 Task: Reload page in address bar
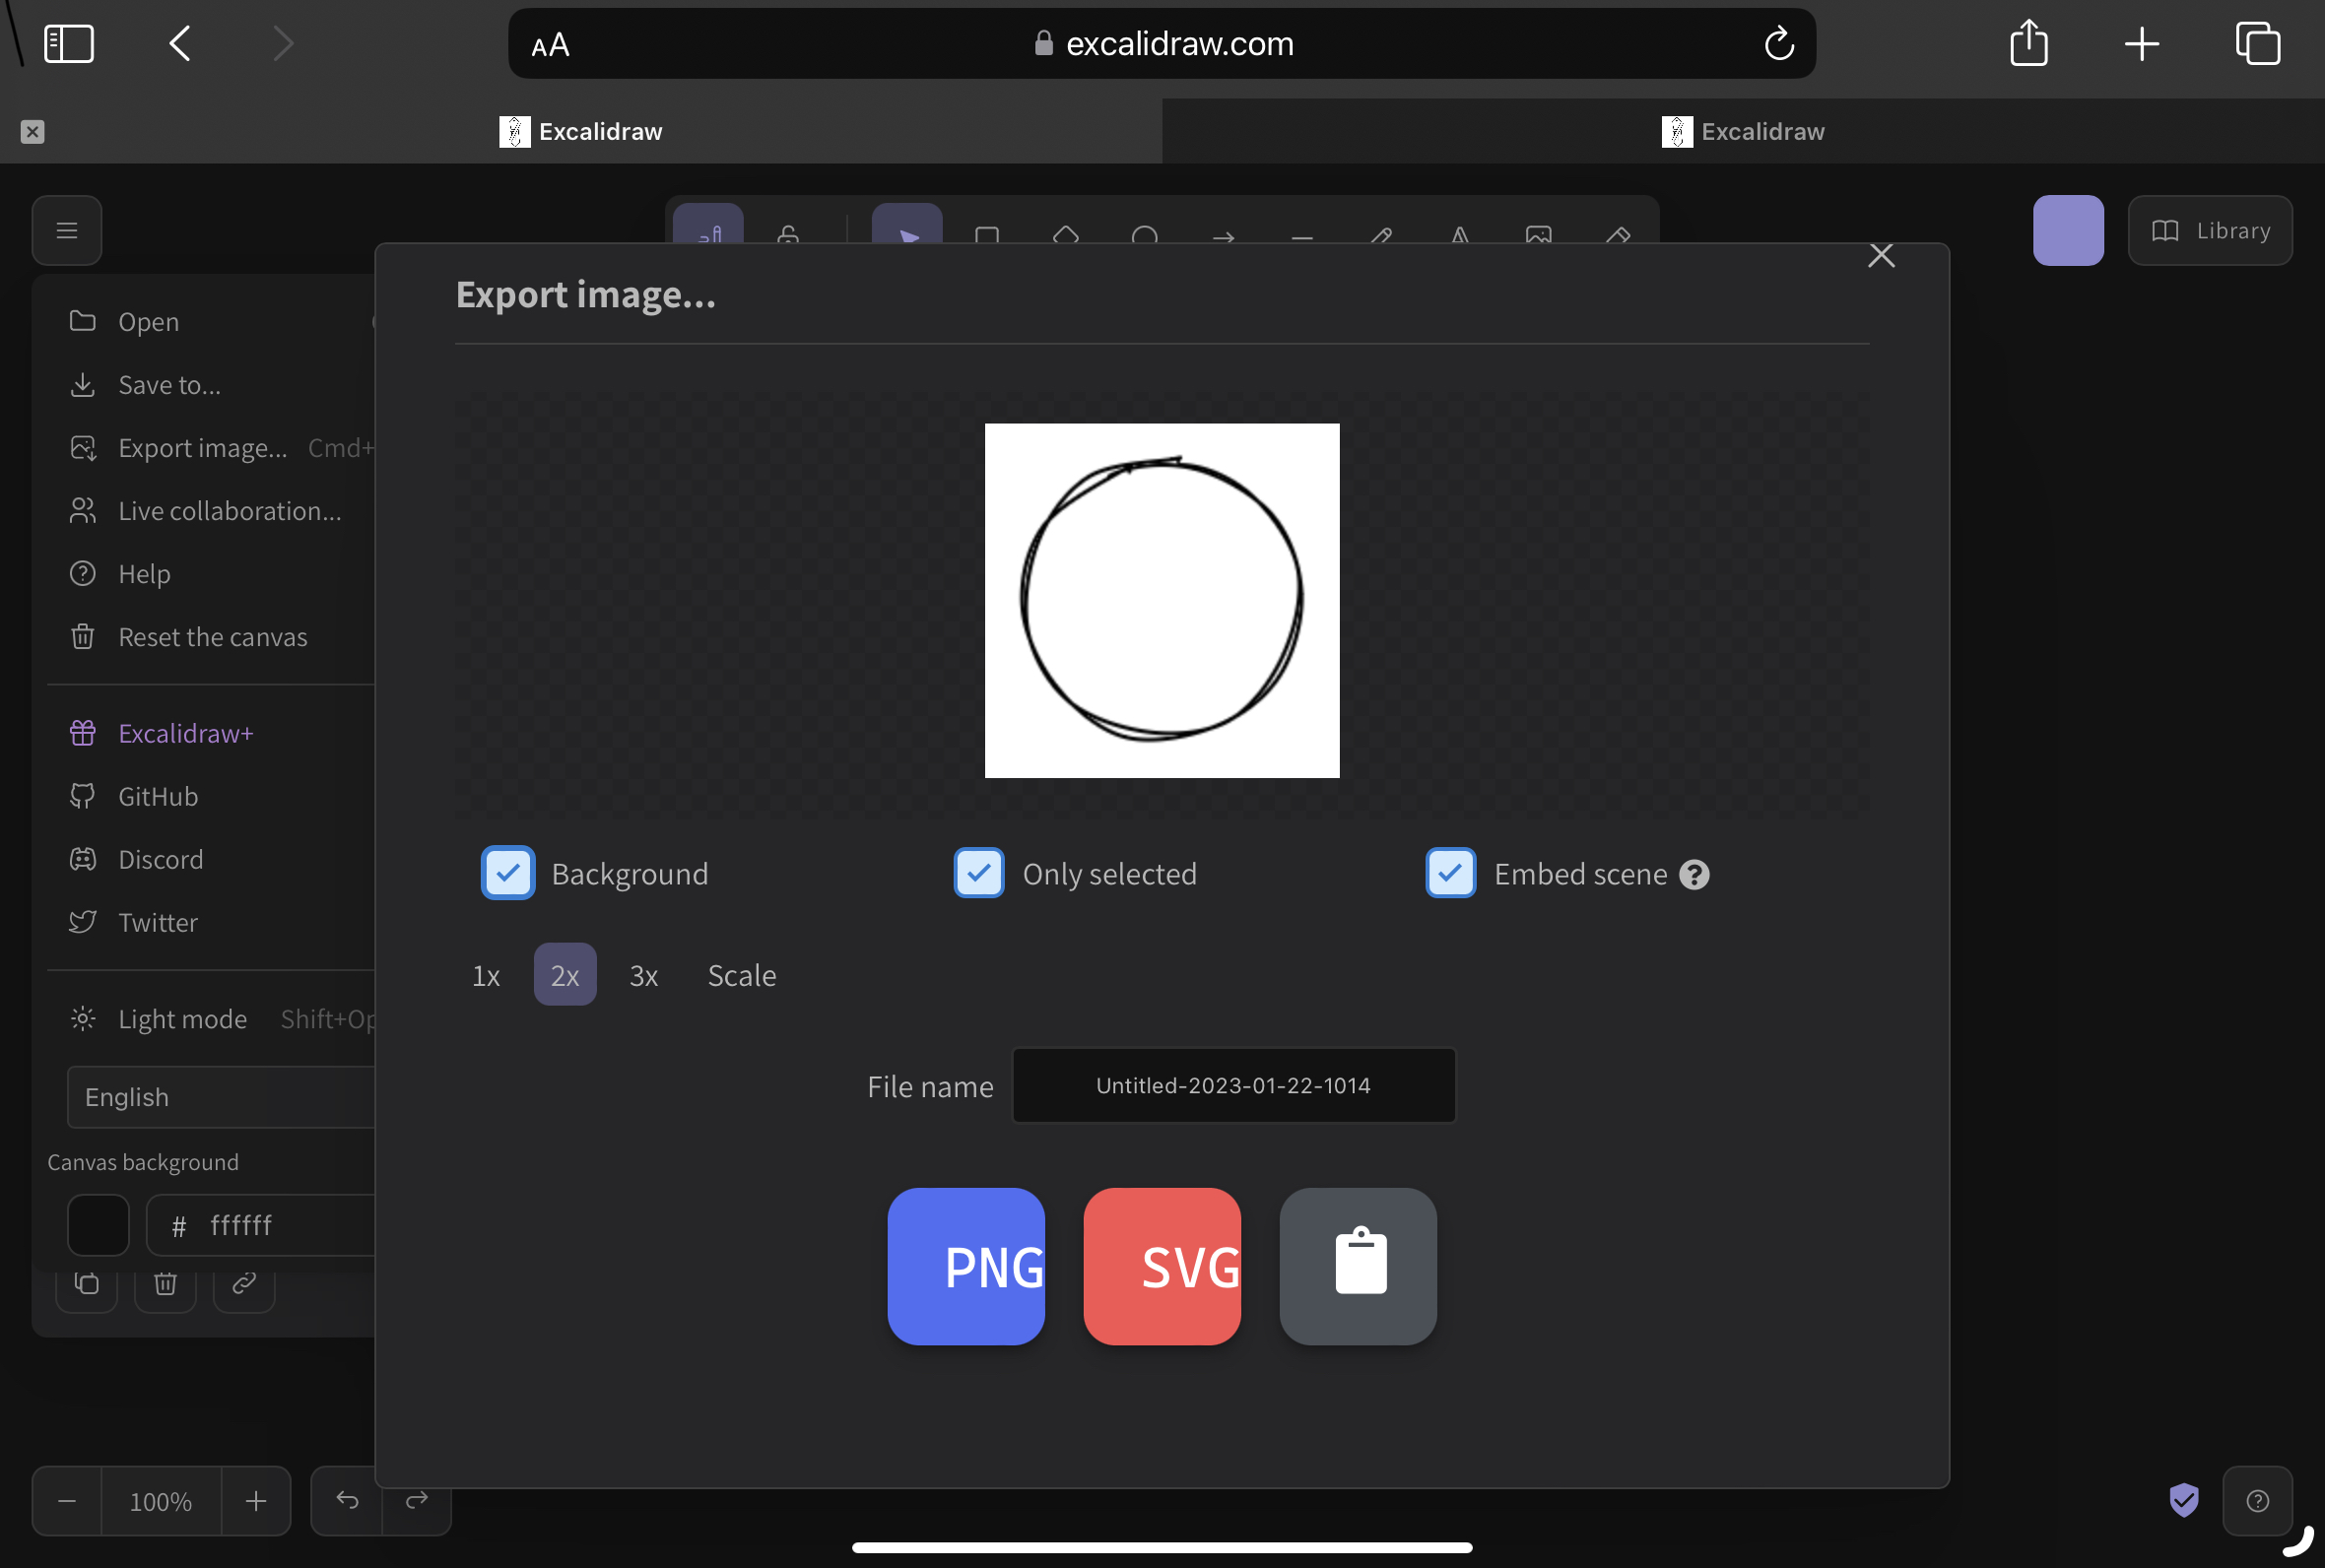[1779, 44]
